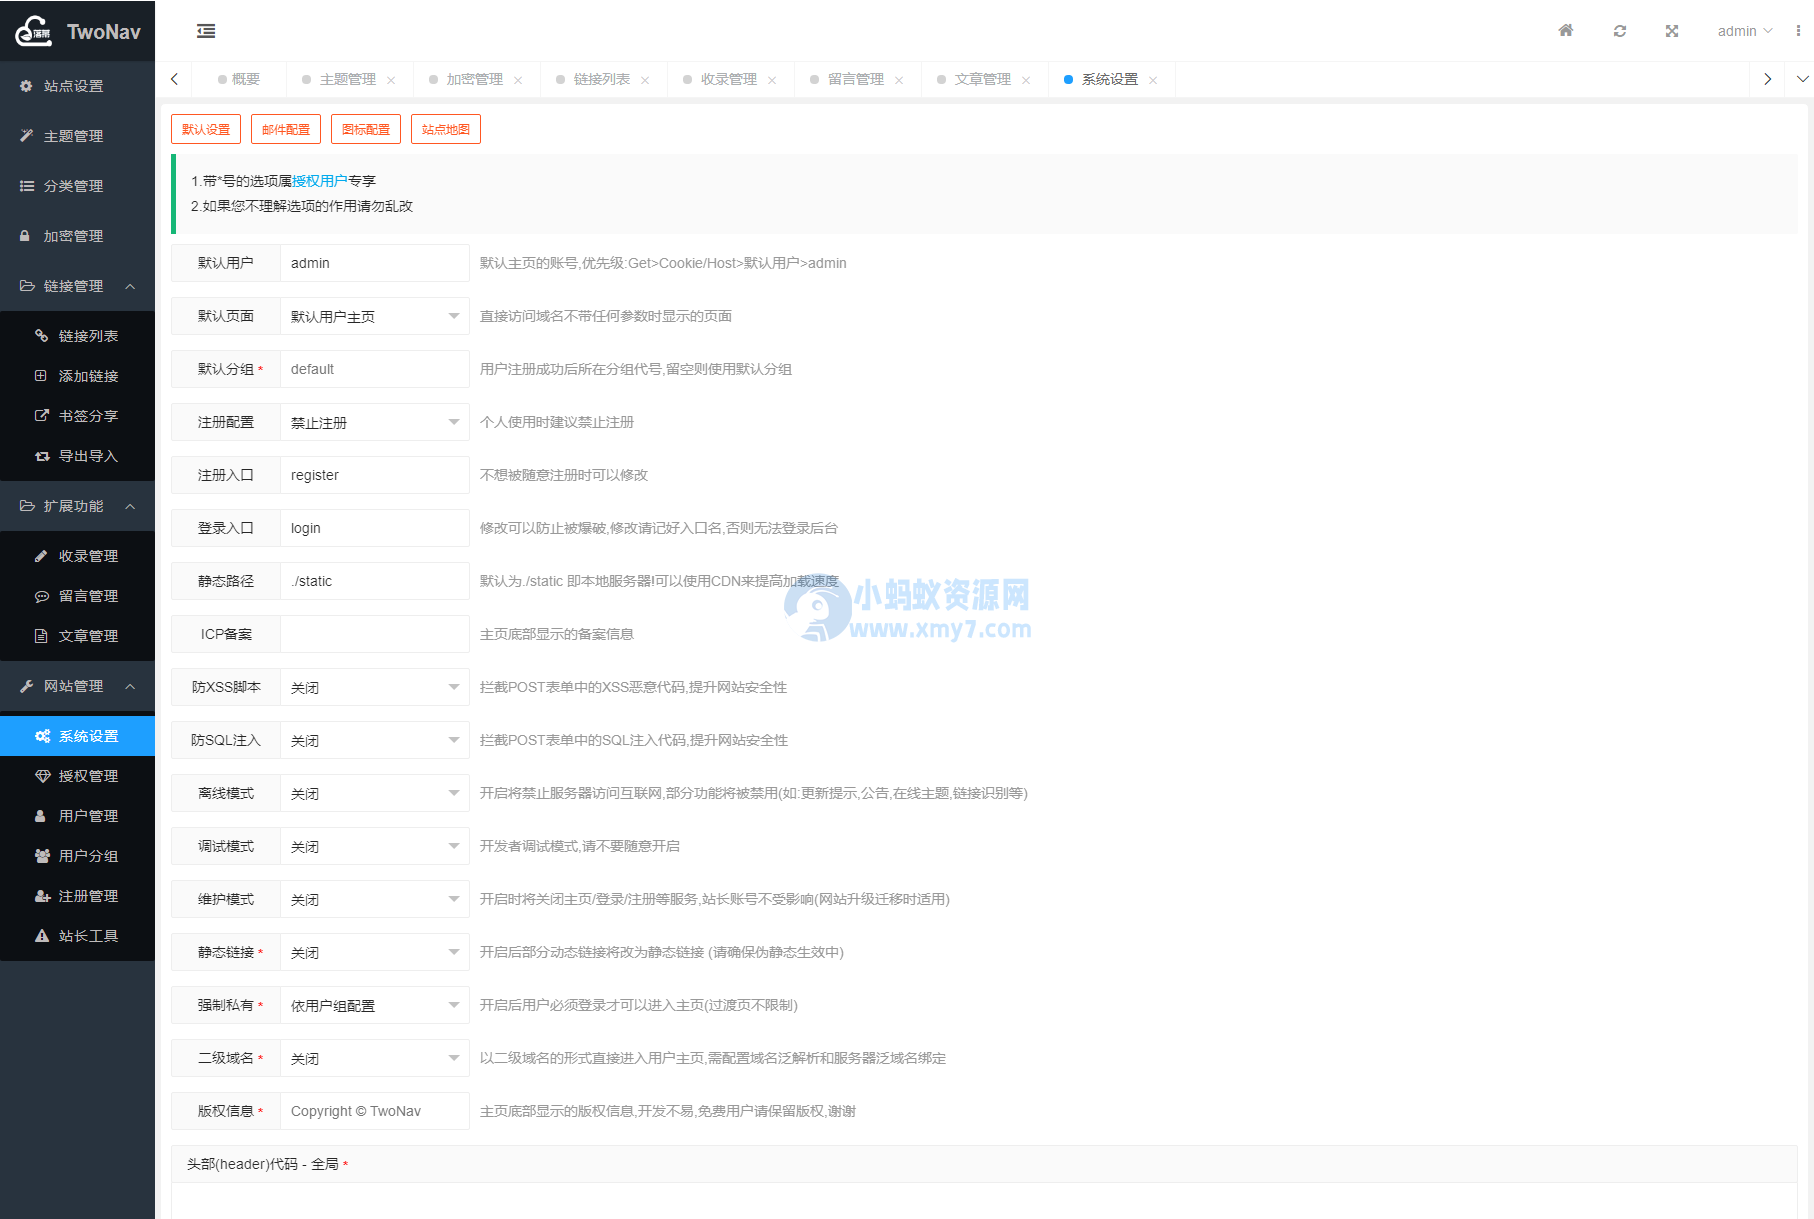Click the 站点地图 button
This screenshot has width=1814, height=1219.
(446, 129)
